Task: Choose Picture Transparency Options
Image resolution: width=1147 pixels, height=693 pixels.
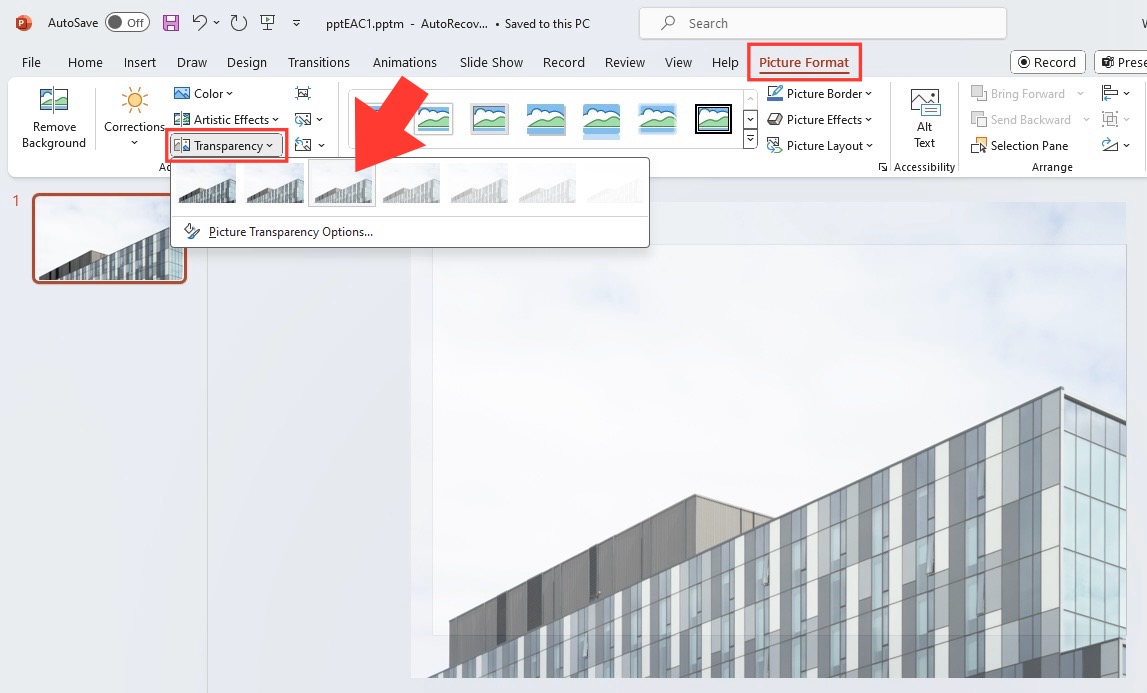Action: 290,232
